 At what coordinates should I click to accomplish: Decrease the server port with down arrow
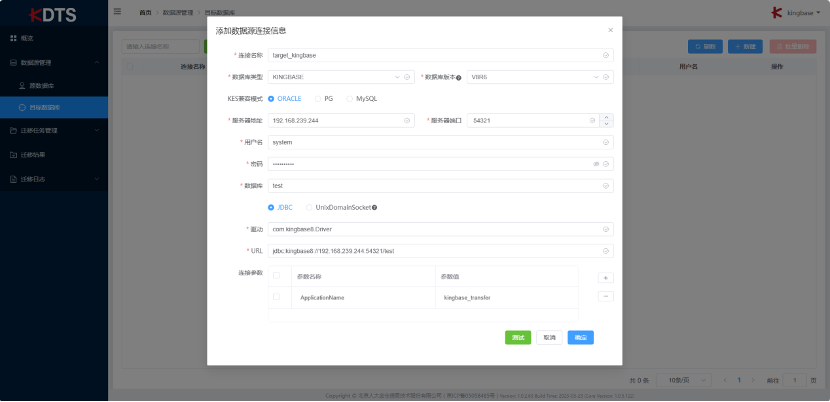tap(607, 124)
